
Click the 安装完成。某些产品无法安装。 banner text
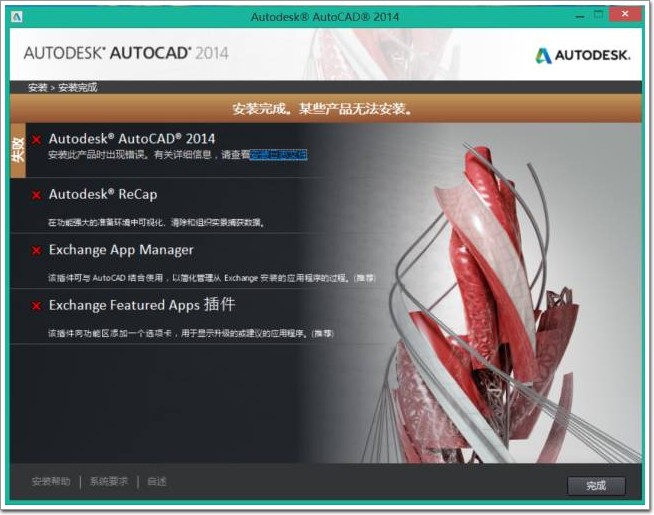click(323, 109)
